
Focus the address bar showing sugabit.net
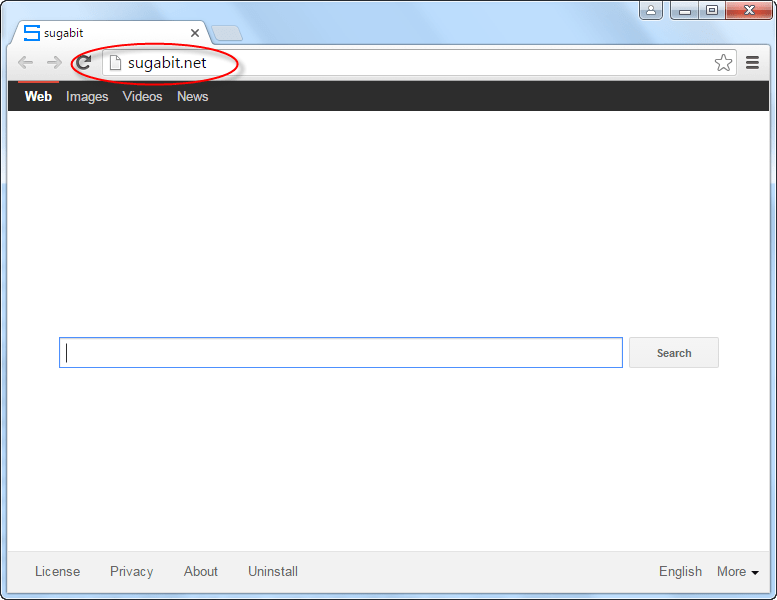coord(419,63)
